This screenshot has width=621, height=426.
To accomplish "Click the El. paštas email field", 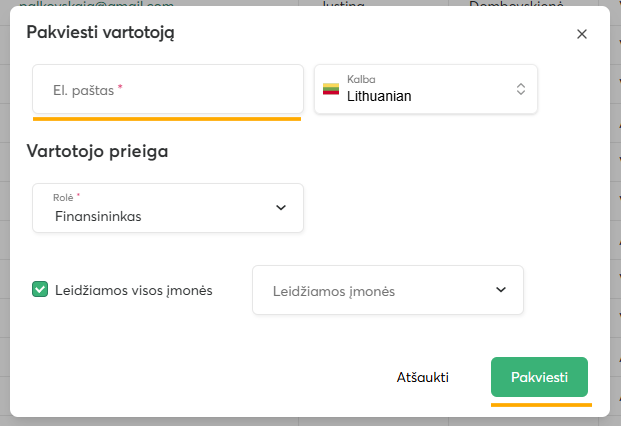I will tap(168, 89).
